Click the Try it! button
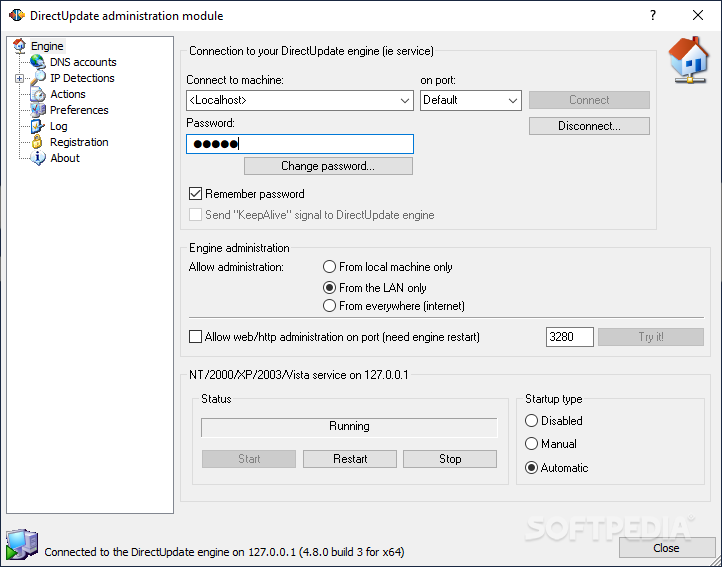722x567 pixels. (651, 337)
